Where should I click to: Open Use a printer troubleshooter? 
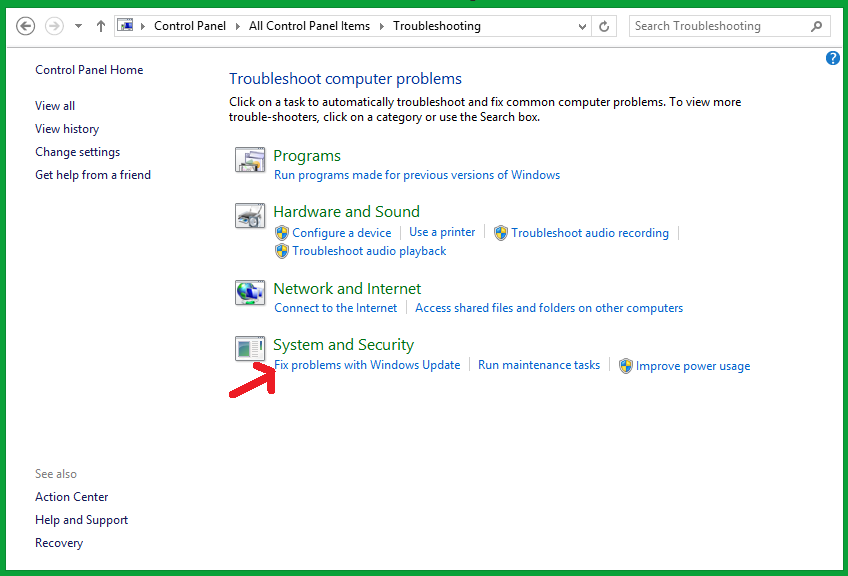(x=442, y=232)
